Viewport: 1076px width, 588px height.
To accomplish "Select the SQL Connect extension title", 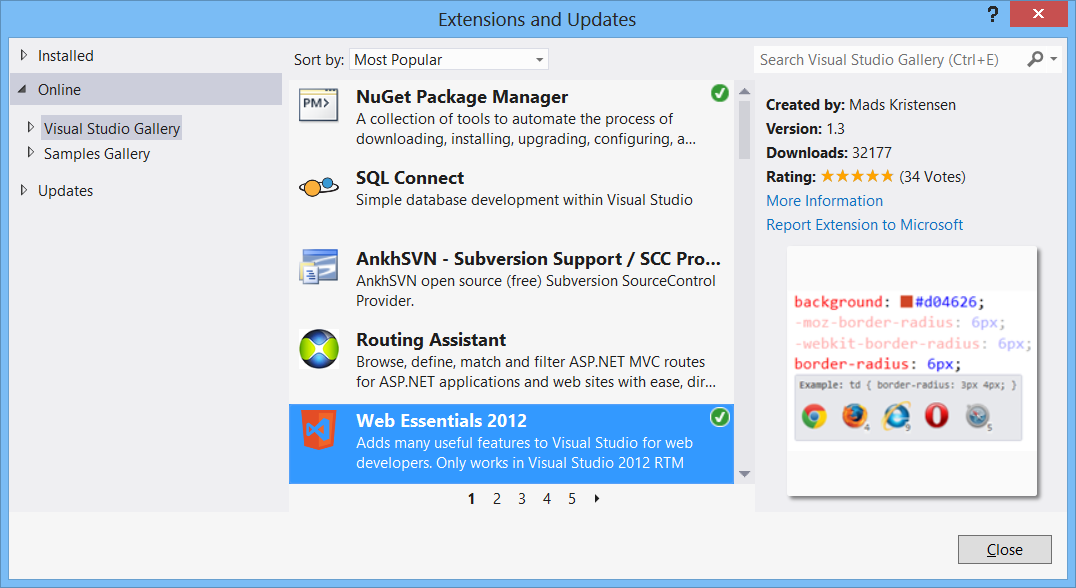I will pos(410,178).
